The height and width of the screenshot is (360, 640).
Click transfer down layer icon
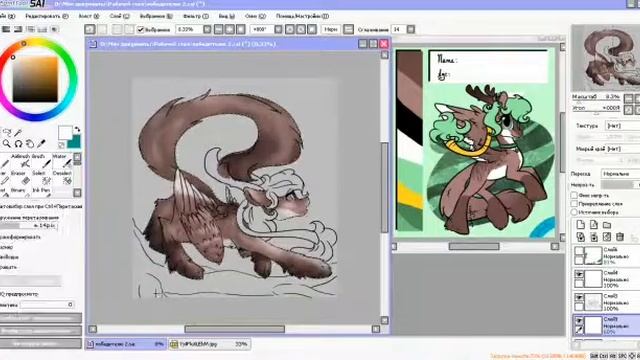[x=580, y=237]
